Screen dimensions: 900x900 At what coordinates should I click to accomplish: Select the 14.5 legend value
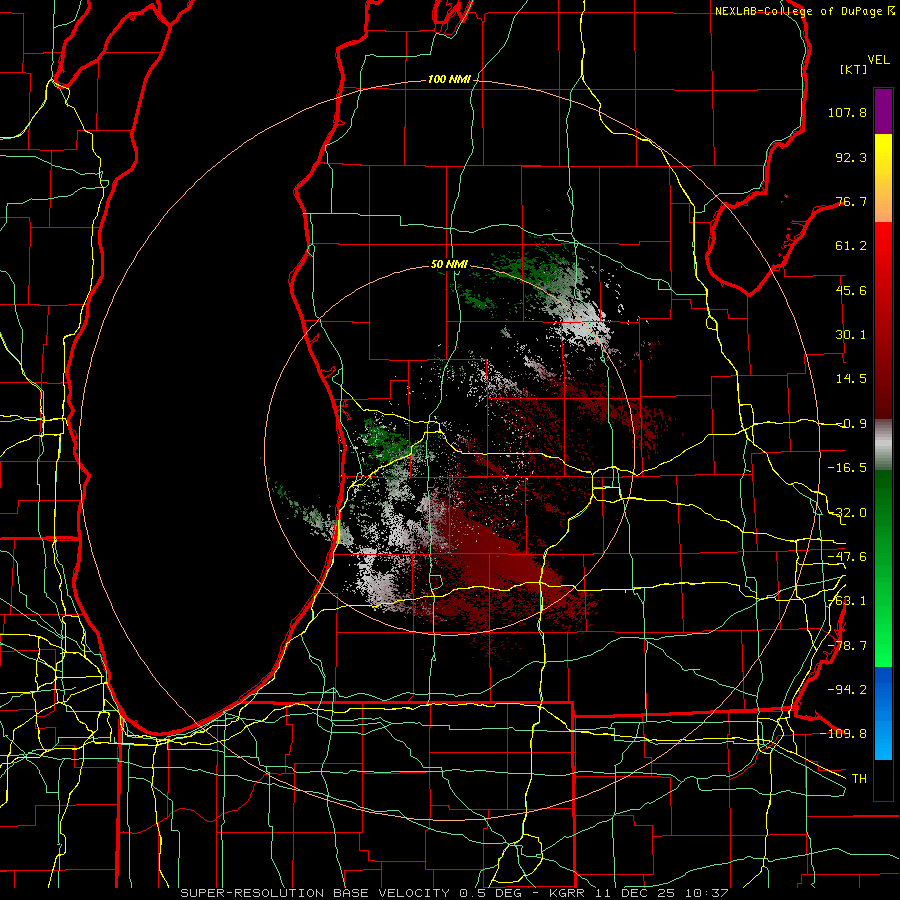point(851,379)
